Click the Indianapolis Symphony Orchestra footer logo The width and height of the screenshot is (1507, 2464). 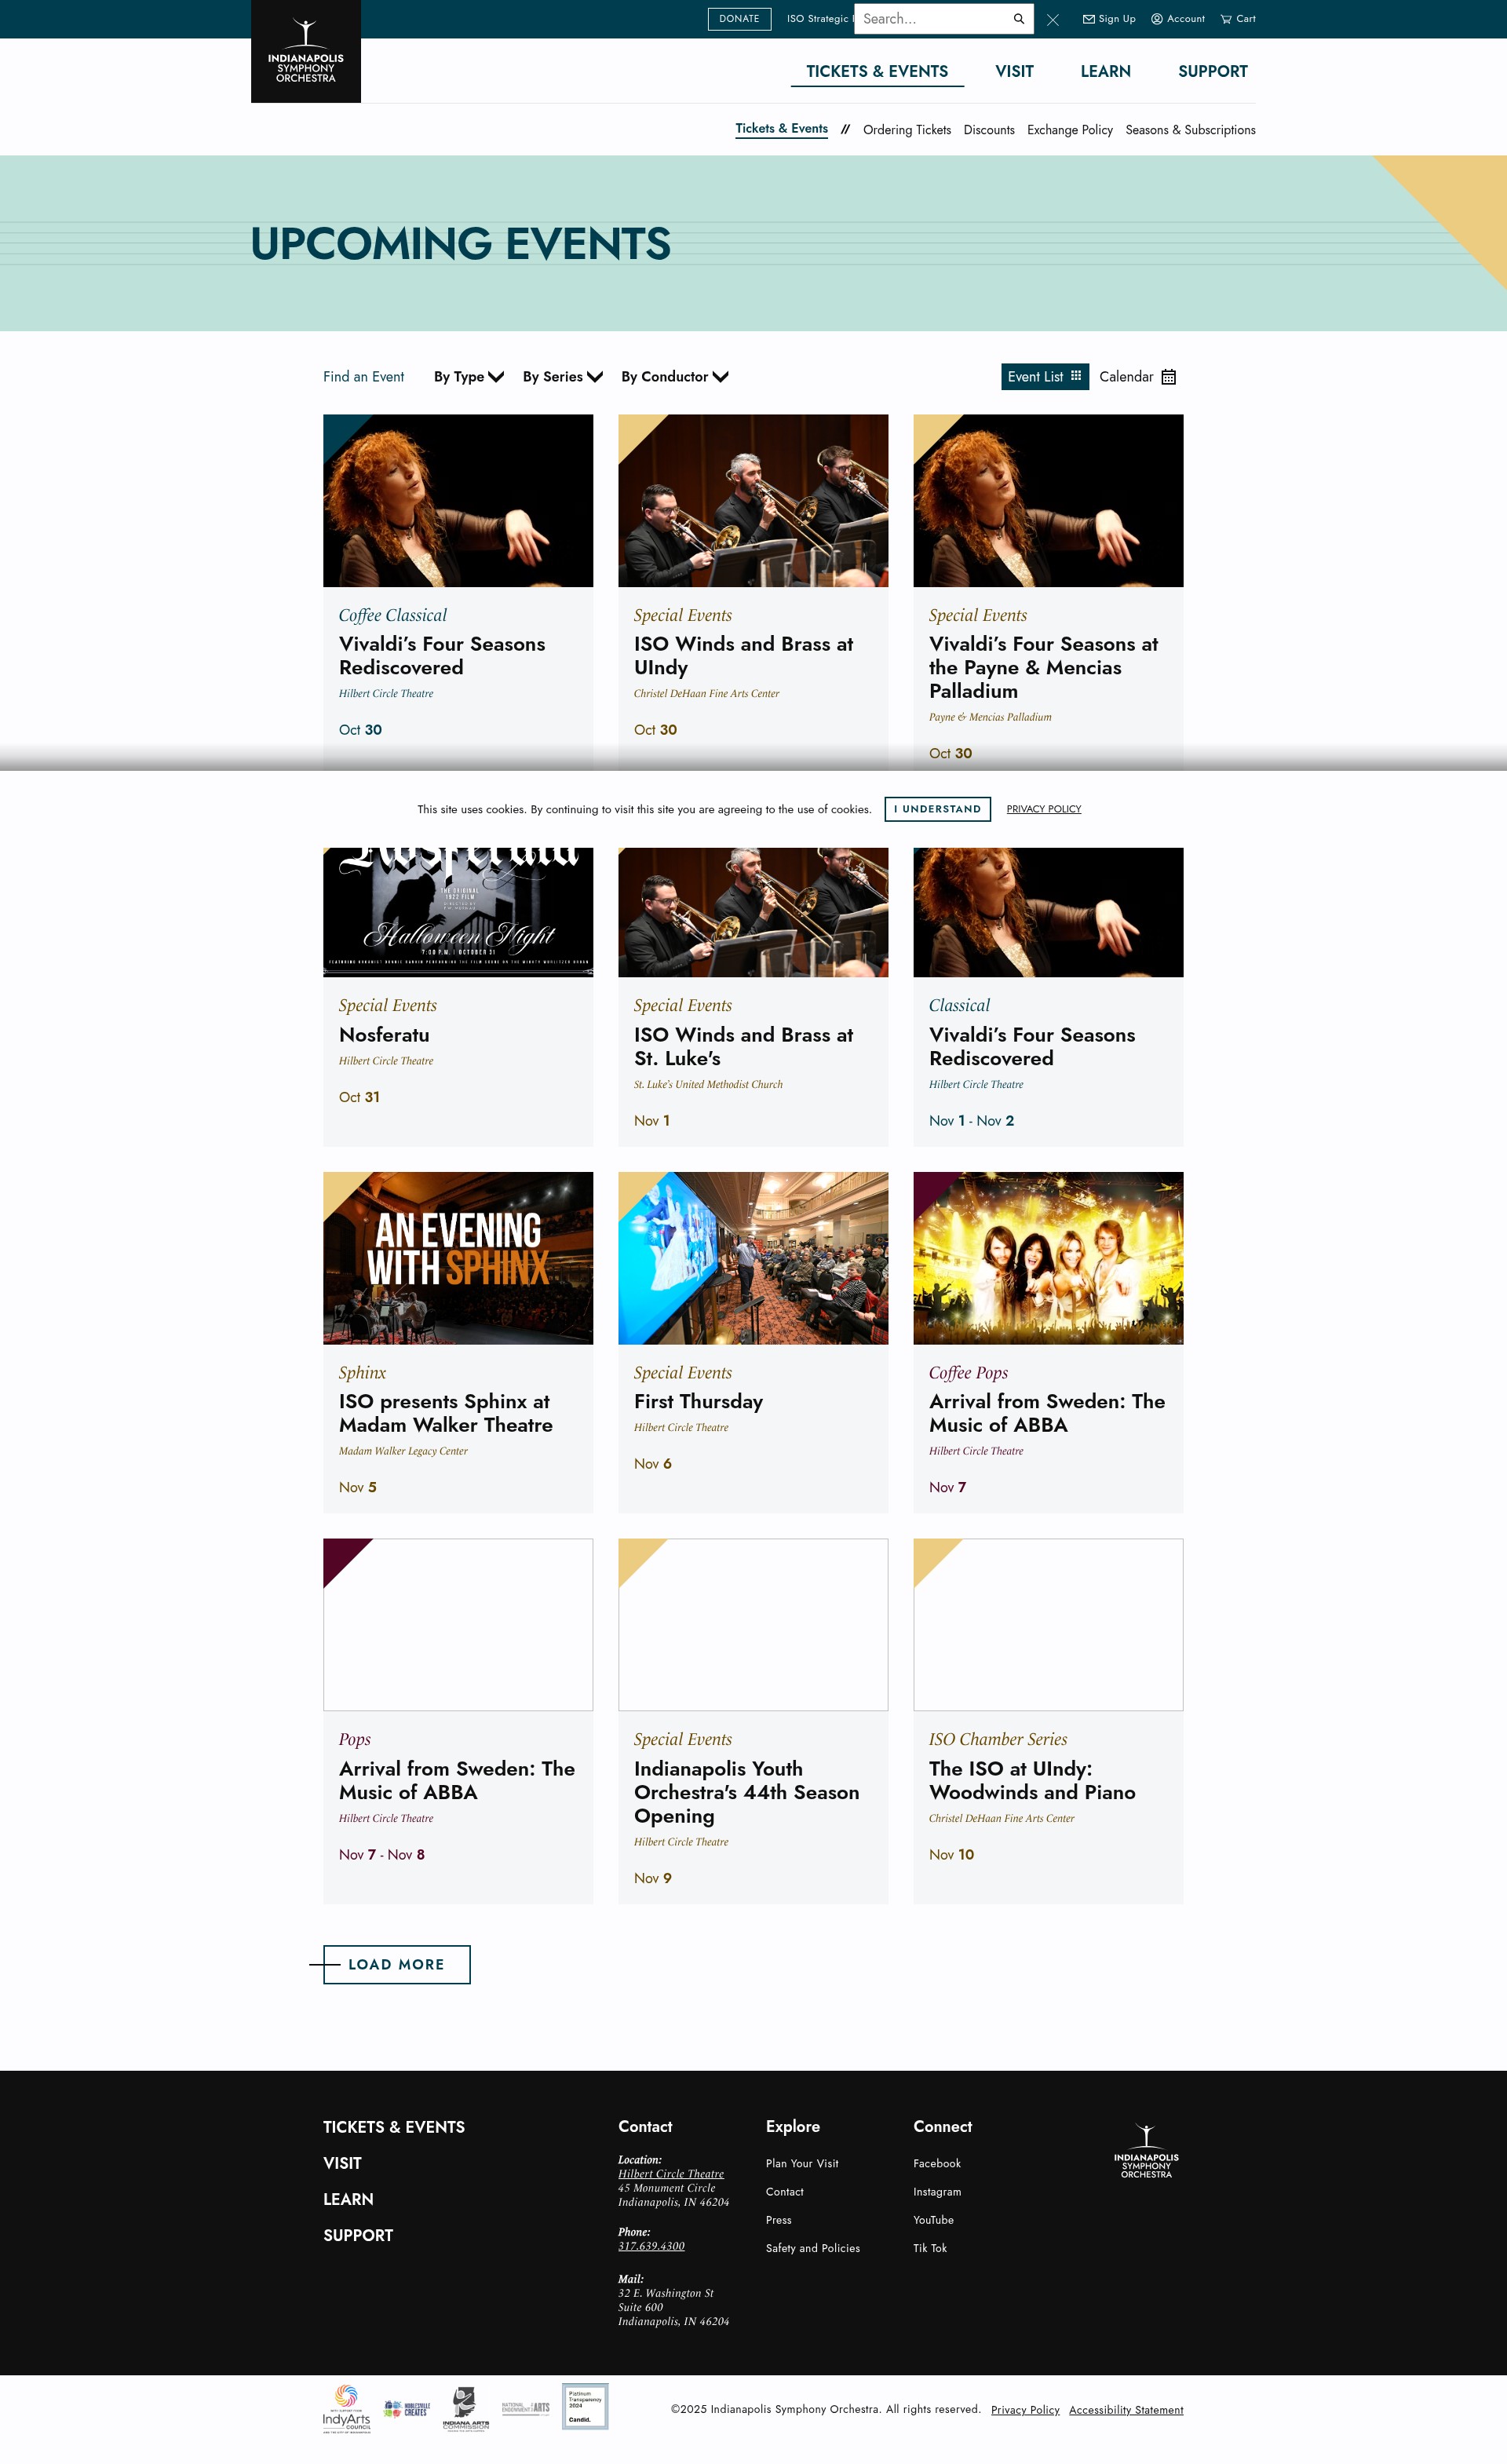[1146, 2151]
